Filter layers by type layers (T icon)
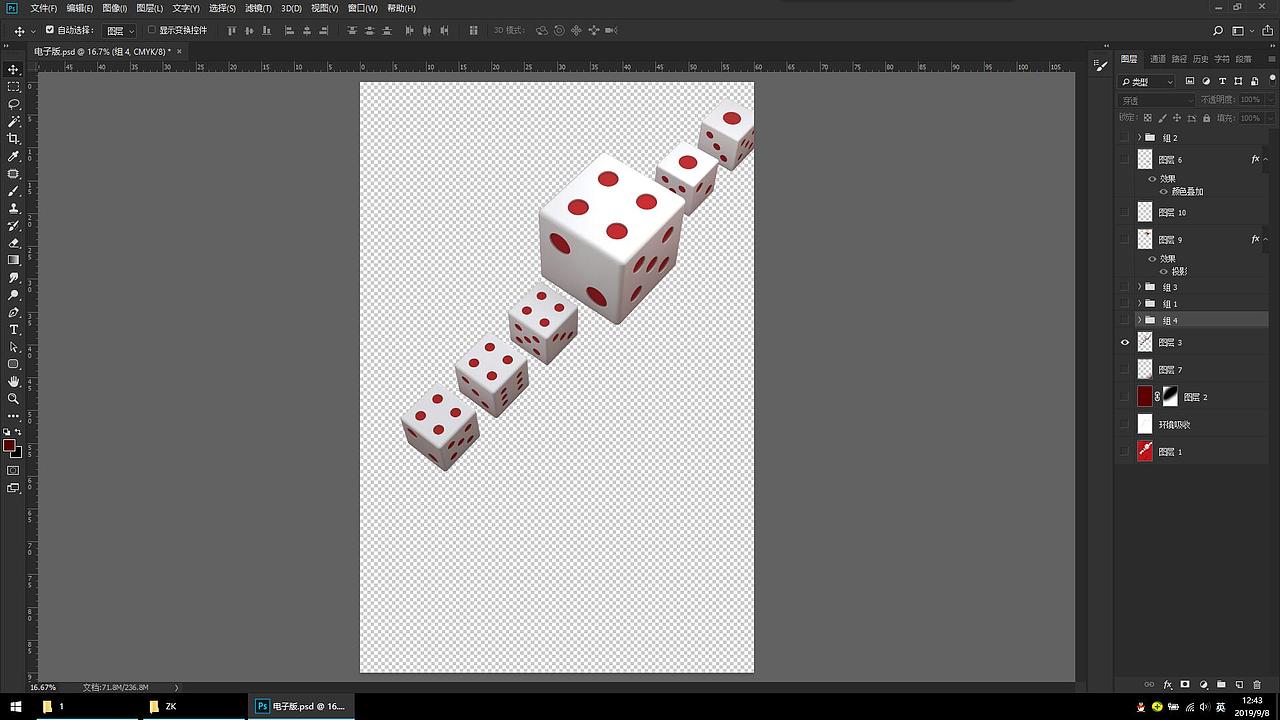 pos(1222,81)
